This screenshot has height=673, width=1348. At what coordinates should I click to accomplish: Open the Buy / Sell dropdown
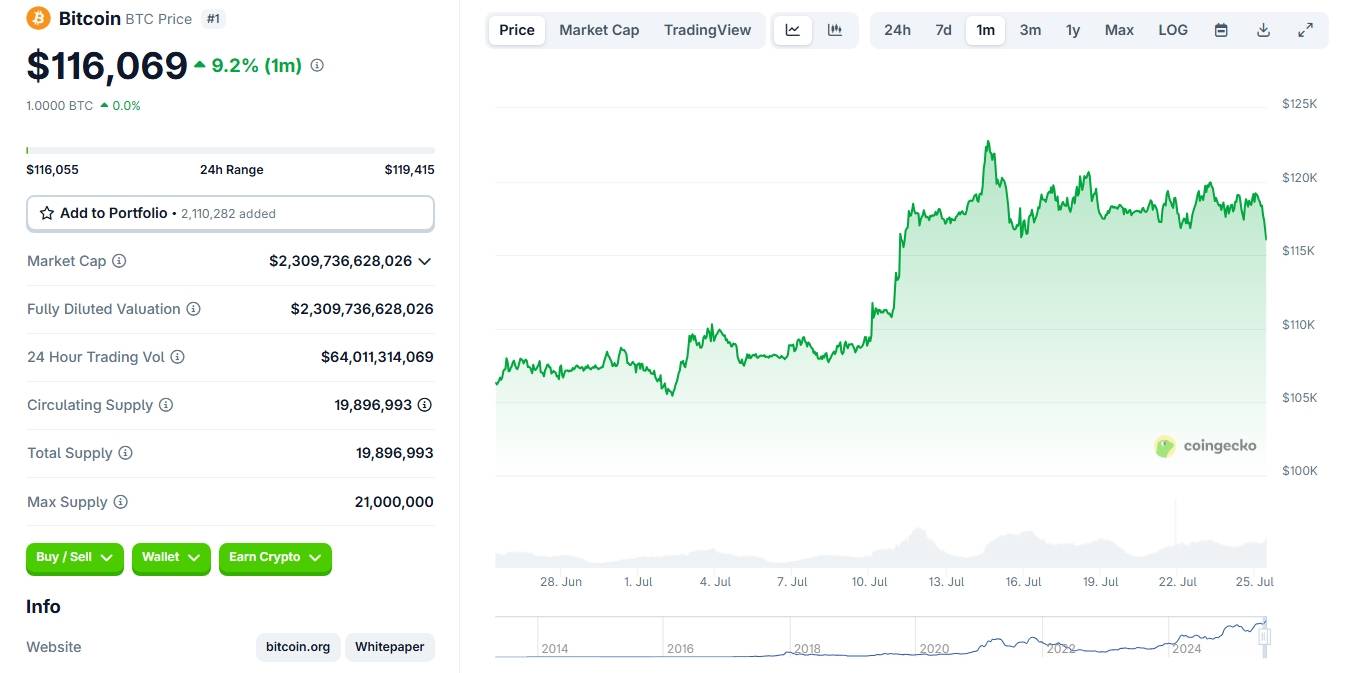tap(75, 557)
